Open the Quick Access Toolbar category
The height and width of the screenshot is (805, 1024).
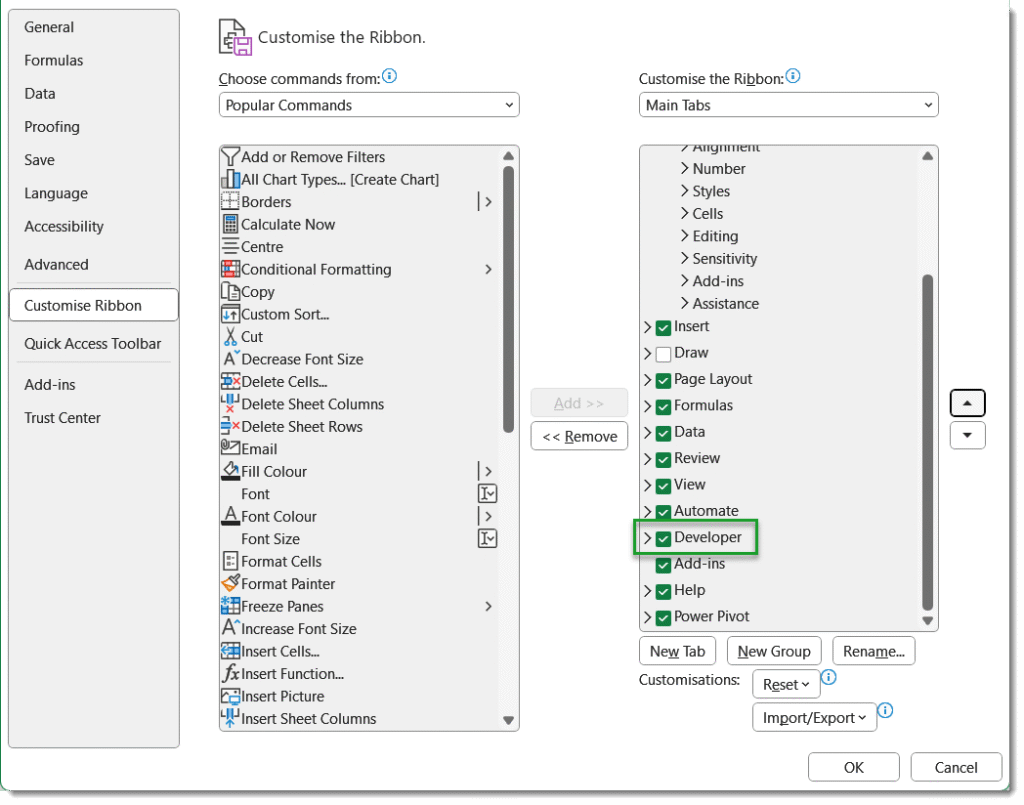(93, 343)
